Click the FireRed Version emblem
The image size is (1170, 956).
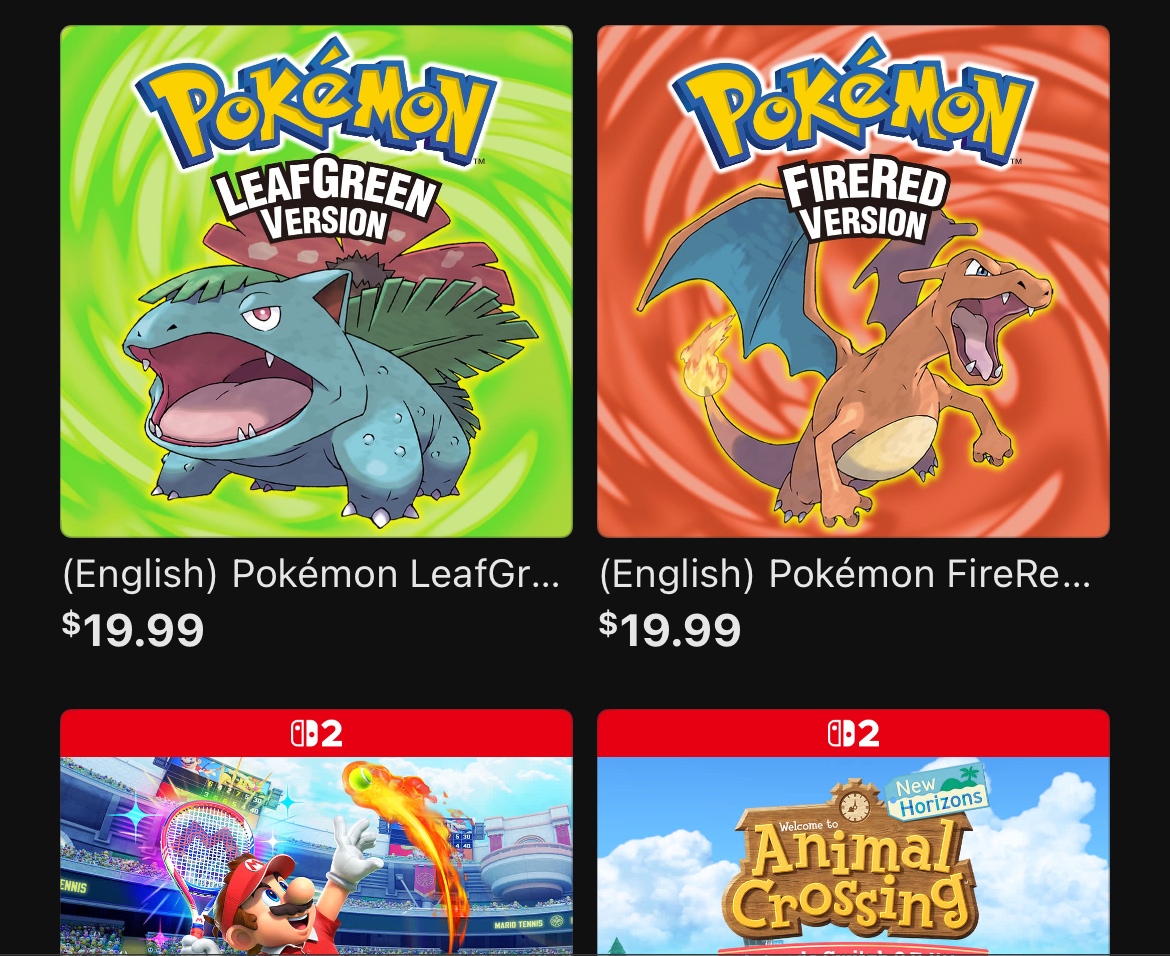(865, 201)
